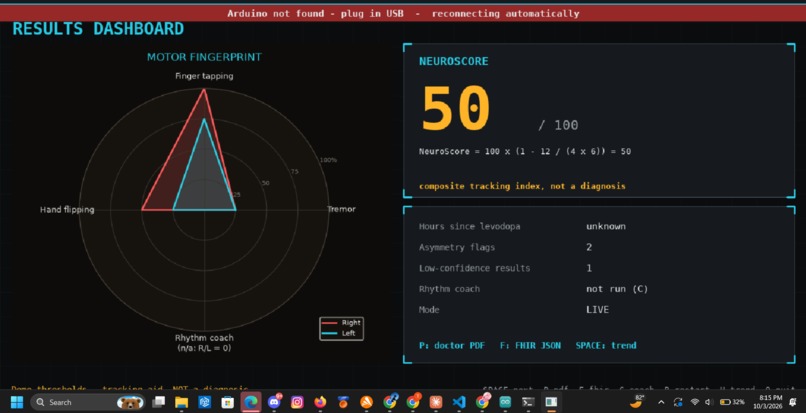Launch File Explorer from the taskbar
Viewport: 806px width, 413px height.
[x=181, y=402]
